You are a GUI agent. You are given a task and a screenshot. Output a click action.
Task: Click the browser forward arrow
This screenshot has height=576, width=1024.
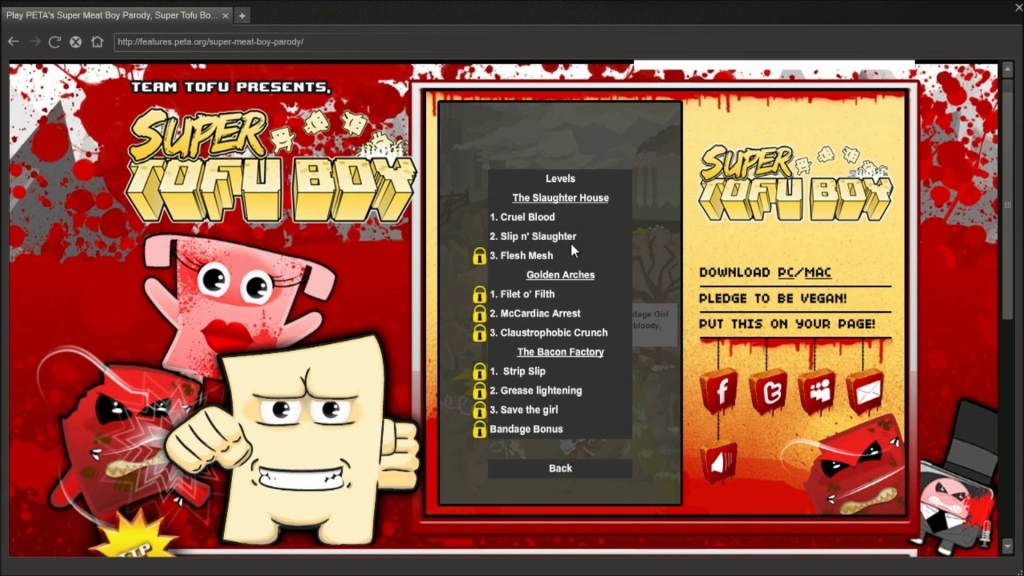35,42
